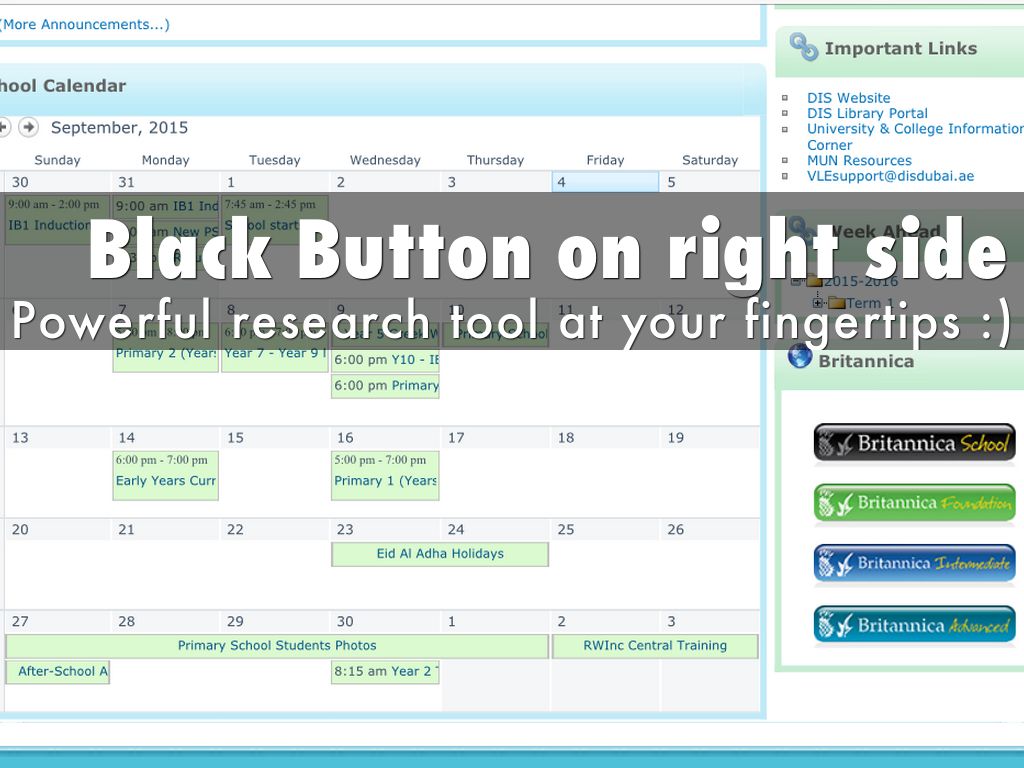Screen dimensions: 1024x768
Task: Open the Eid Al Adha Holidays event
Action: (x=440, y=554)
